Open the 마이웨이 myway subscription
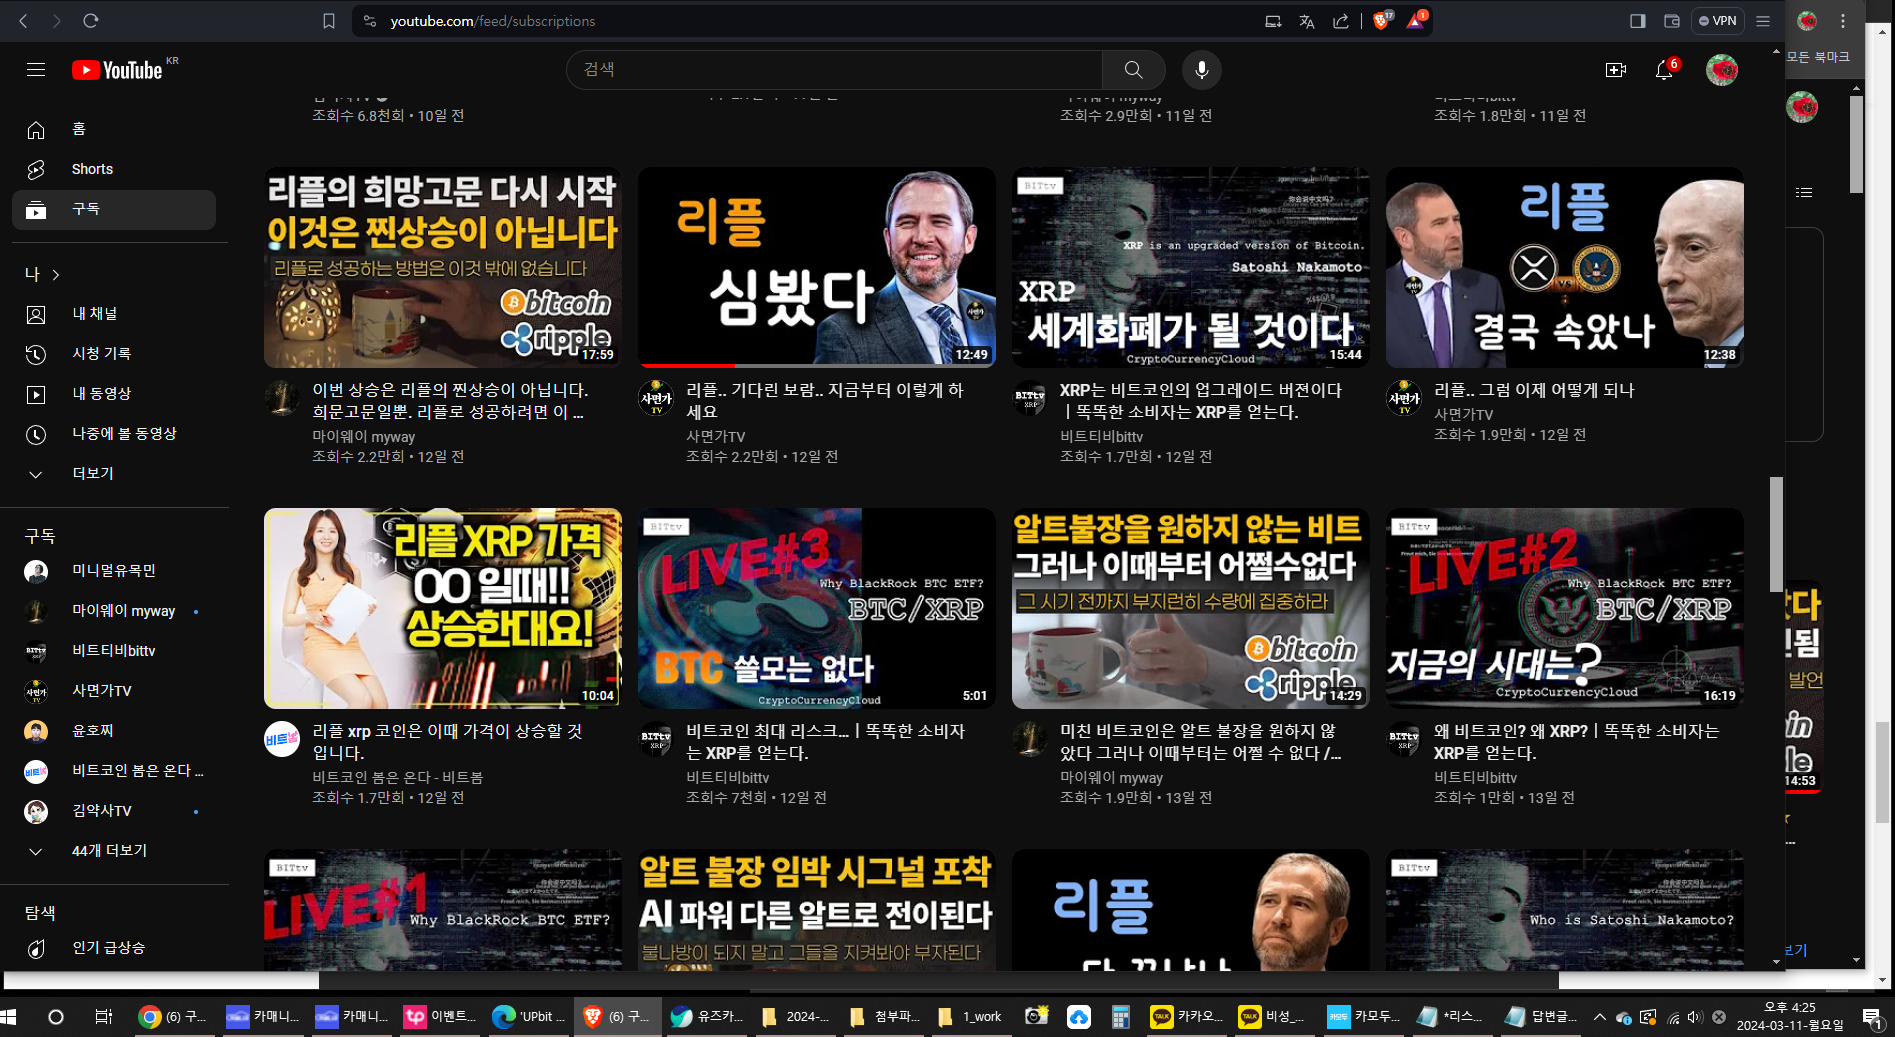The width and height of the screenshot is (1895, 1037). point(114,611)
